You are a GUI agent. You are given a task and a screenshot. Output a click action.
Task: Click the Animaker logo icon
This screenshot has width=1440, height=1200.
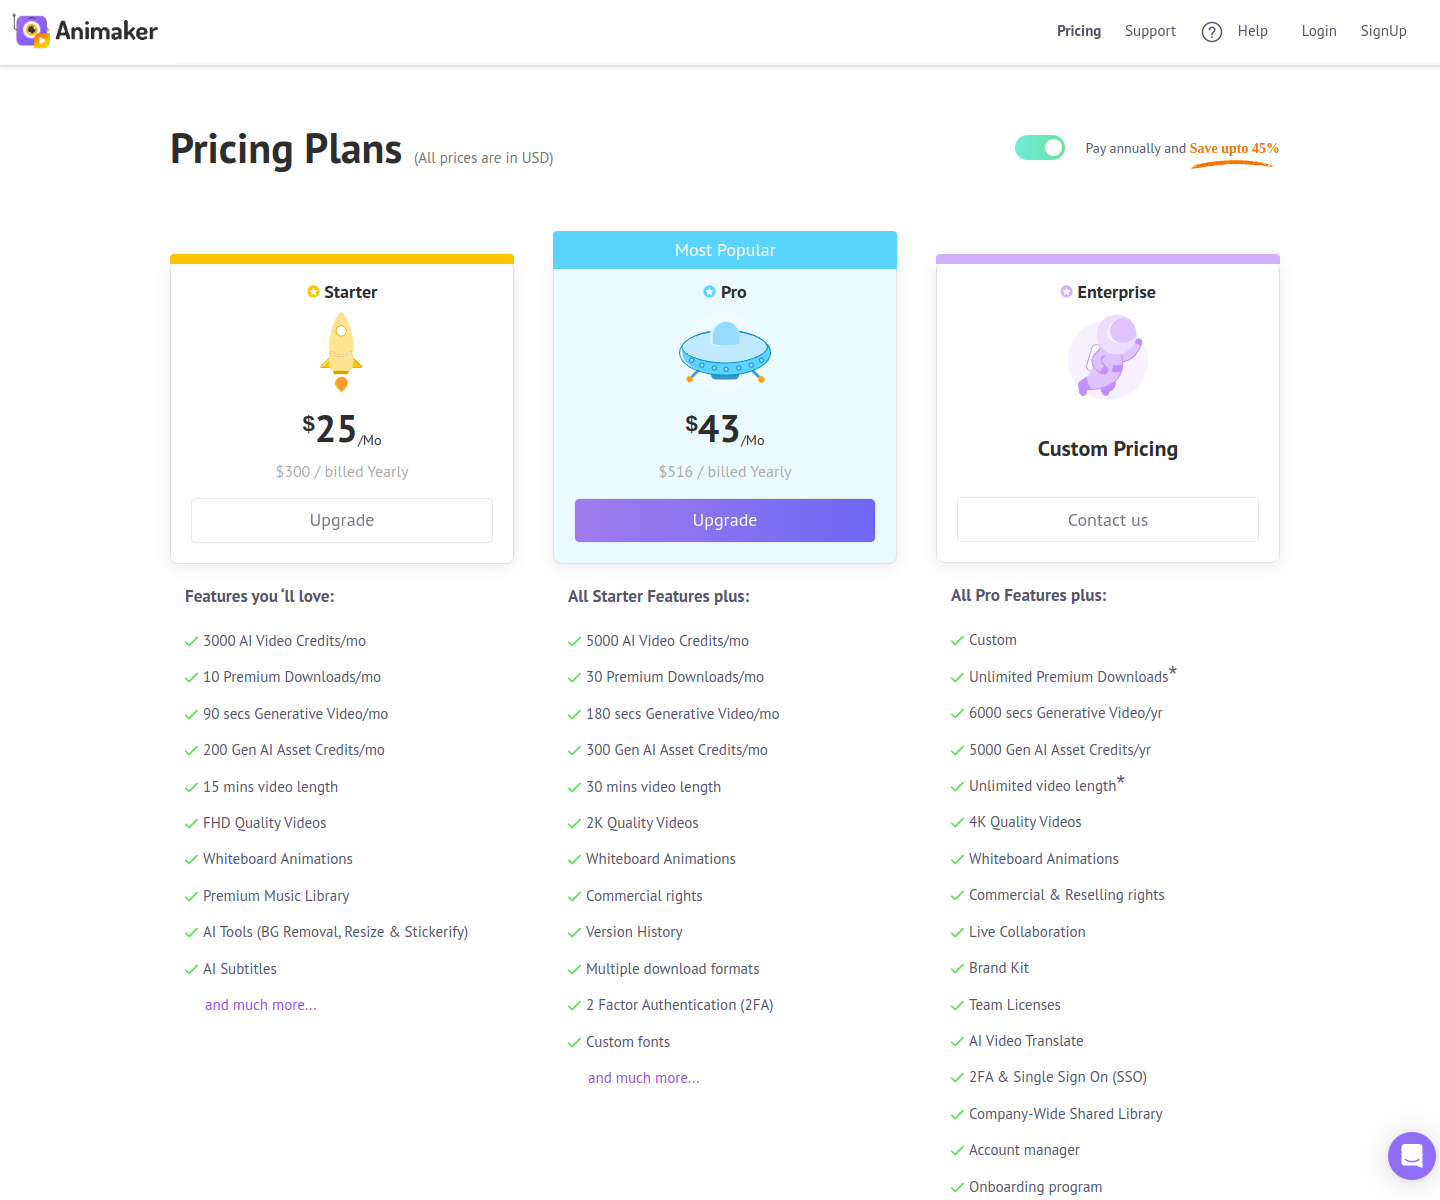(x=32, y=32)
